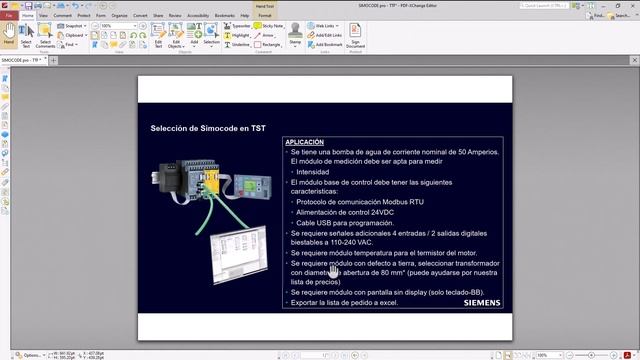Rotate view clockwise
This screenshot has width=640, height=360.
[x=142, y=36]
